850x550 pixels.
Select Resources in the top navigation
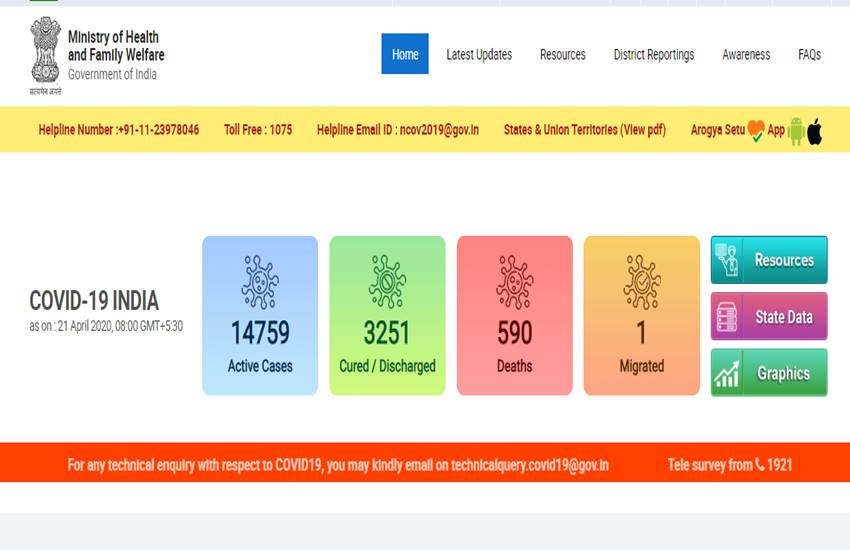tap(563, 54)
